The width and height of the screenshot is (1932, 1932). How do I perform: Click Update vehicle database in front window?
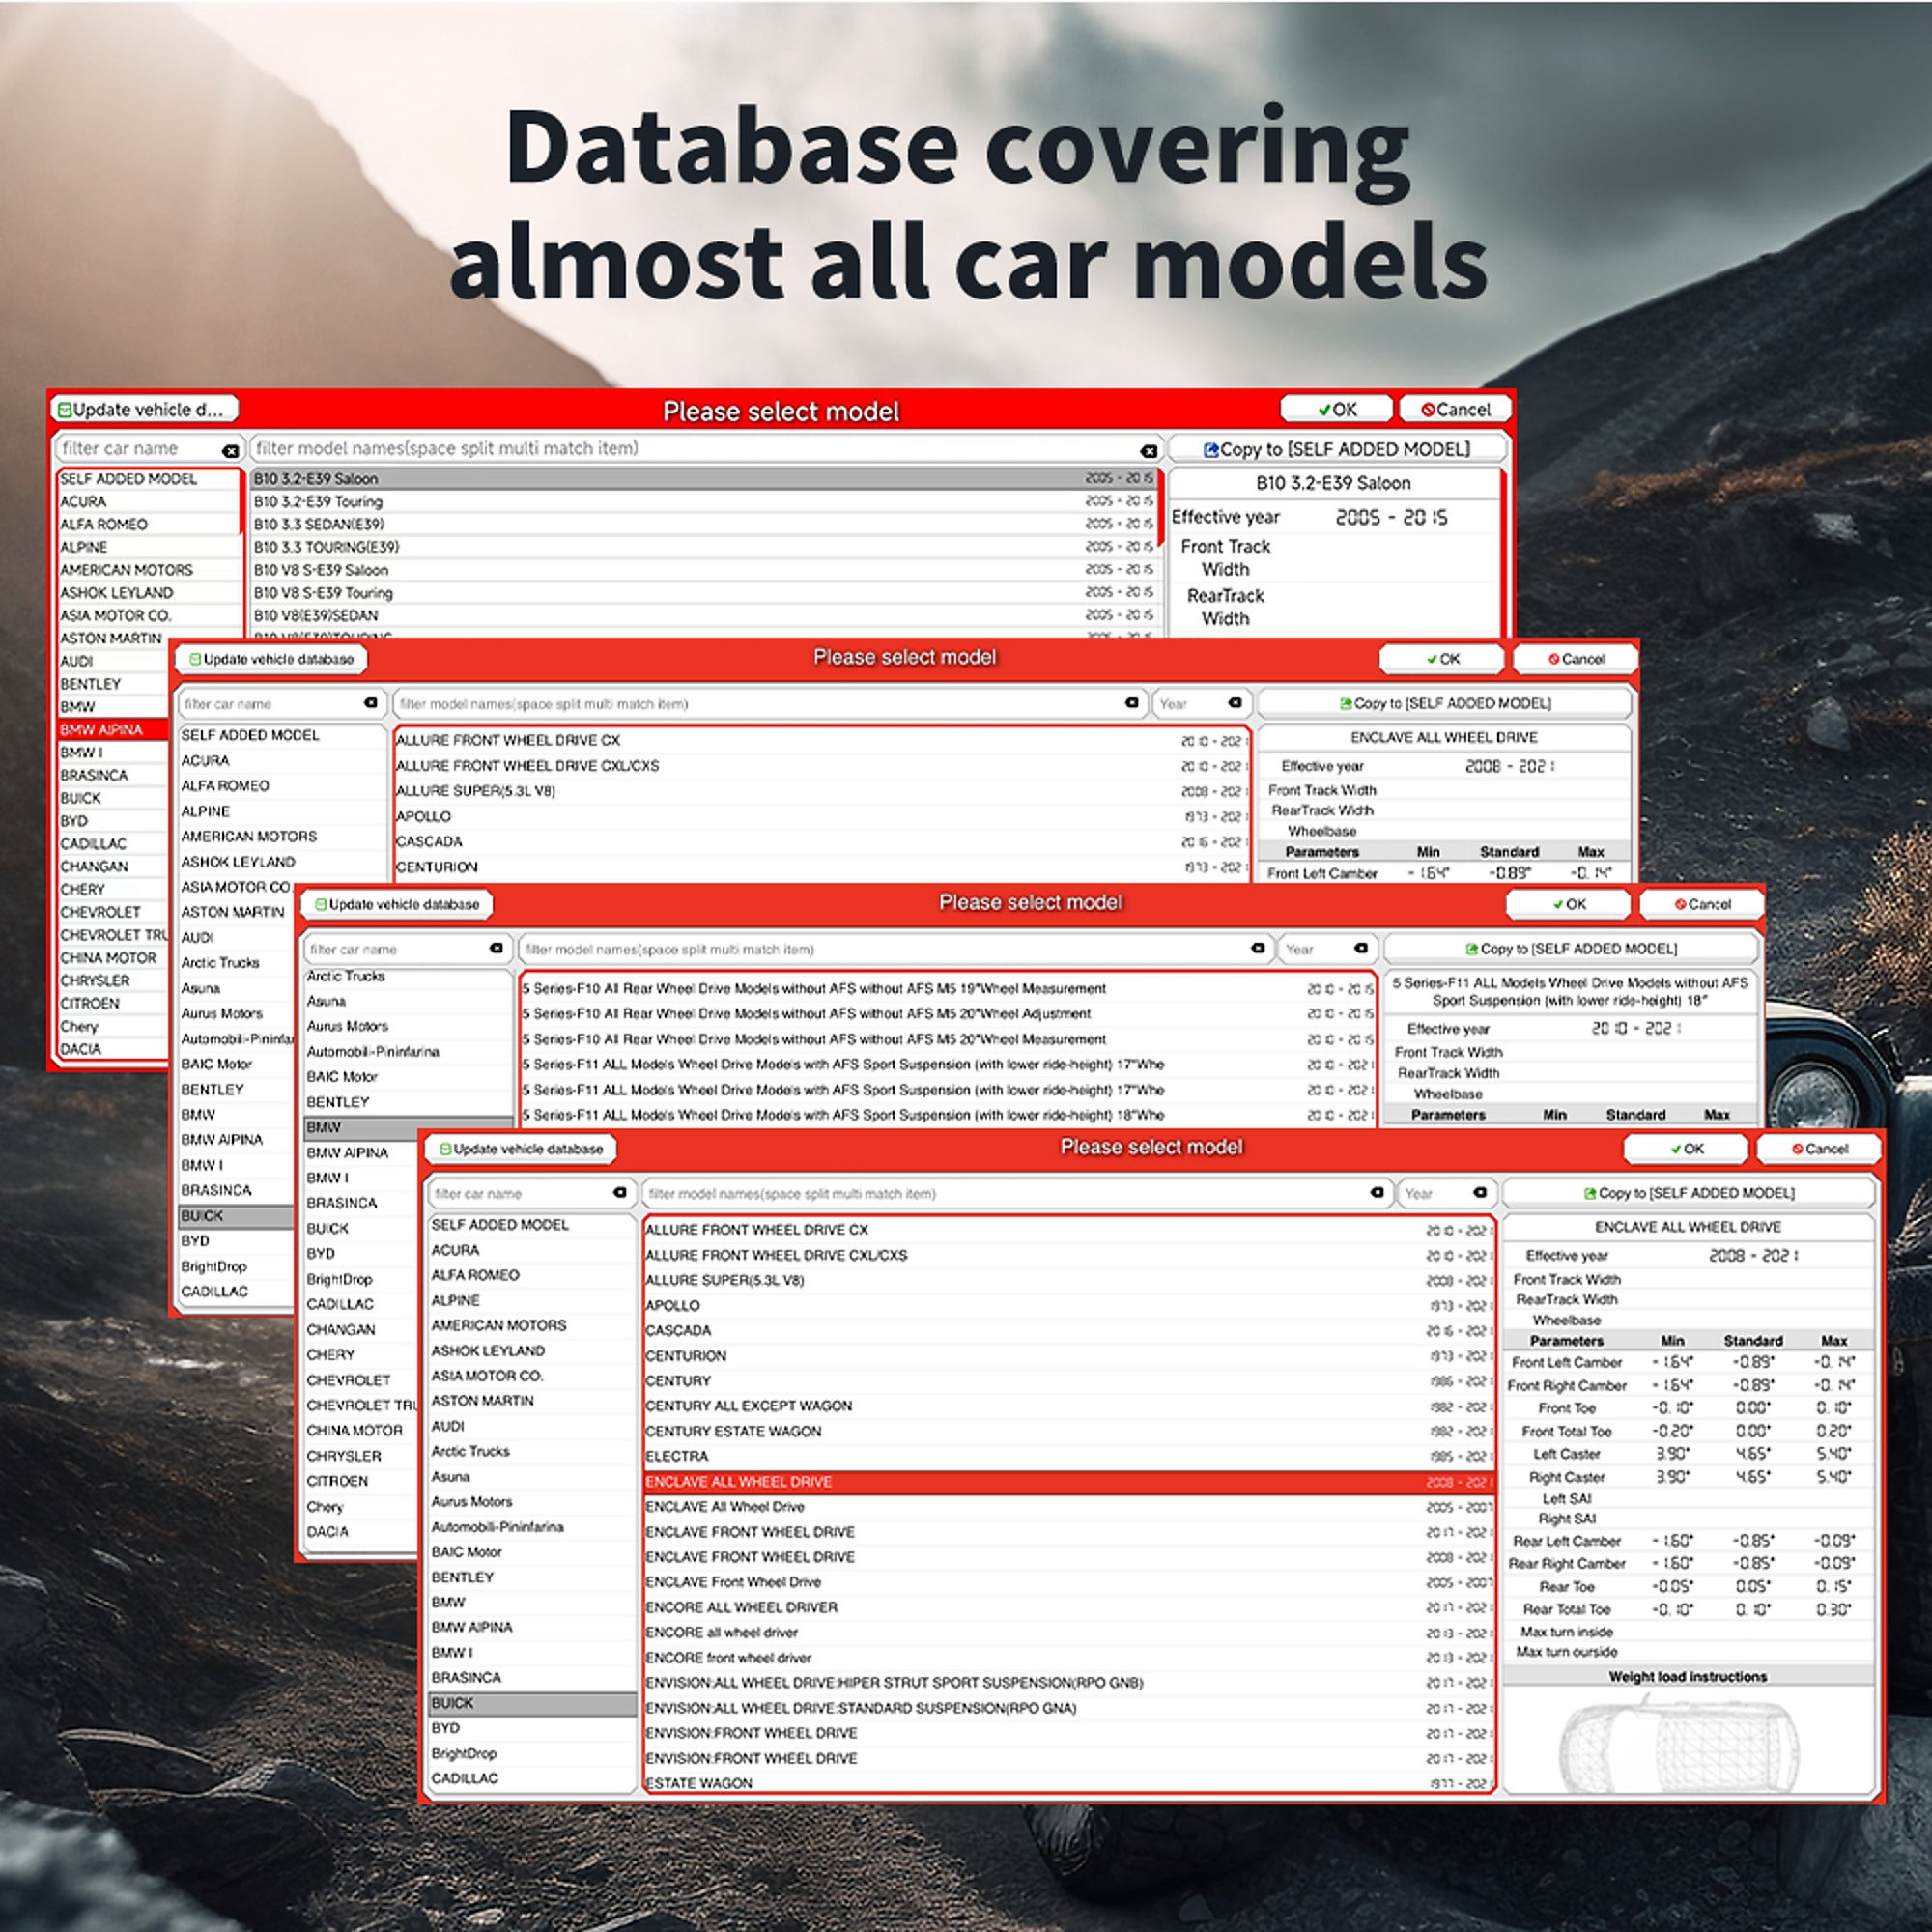pos(521,1149)
